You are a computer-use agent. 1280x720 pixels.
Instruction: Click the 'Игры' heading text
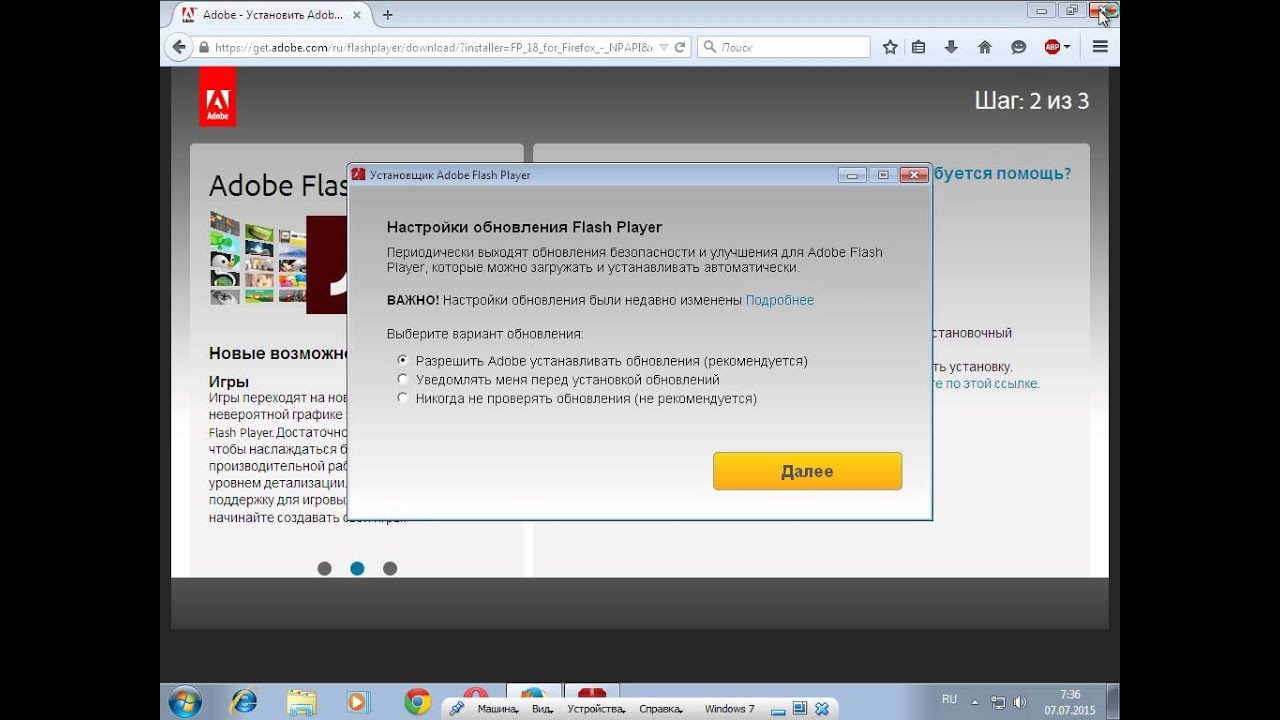pyautogui.click(x=229, y=381)
